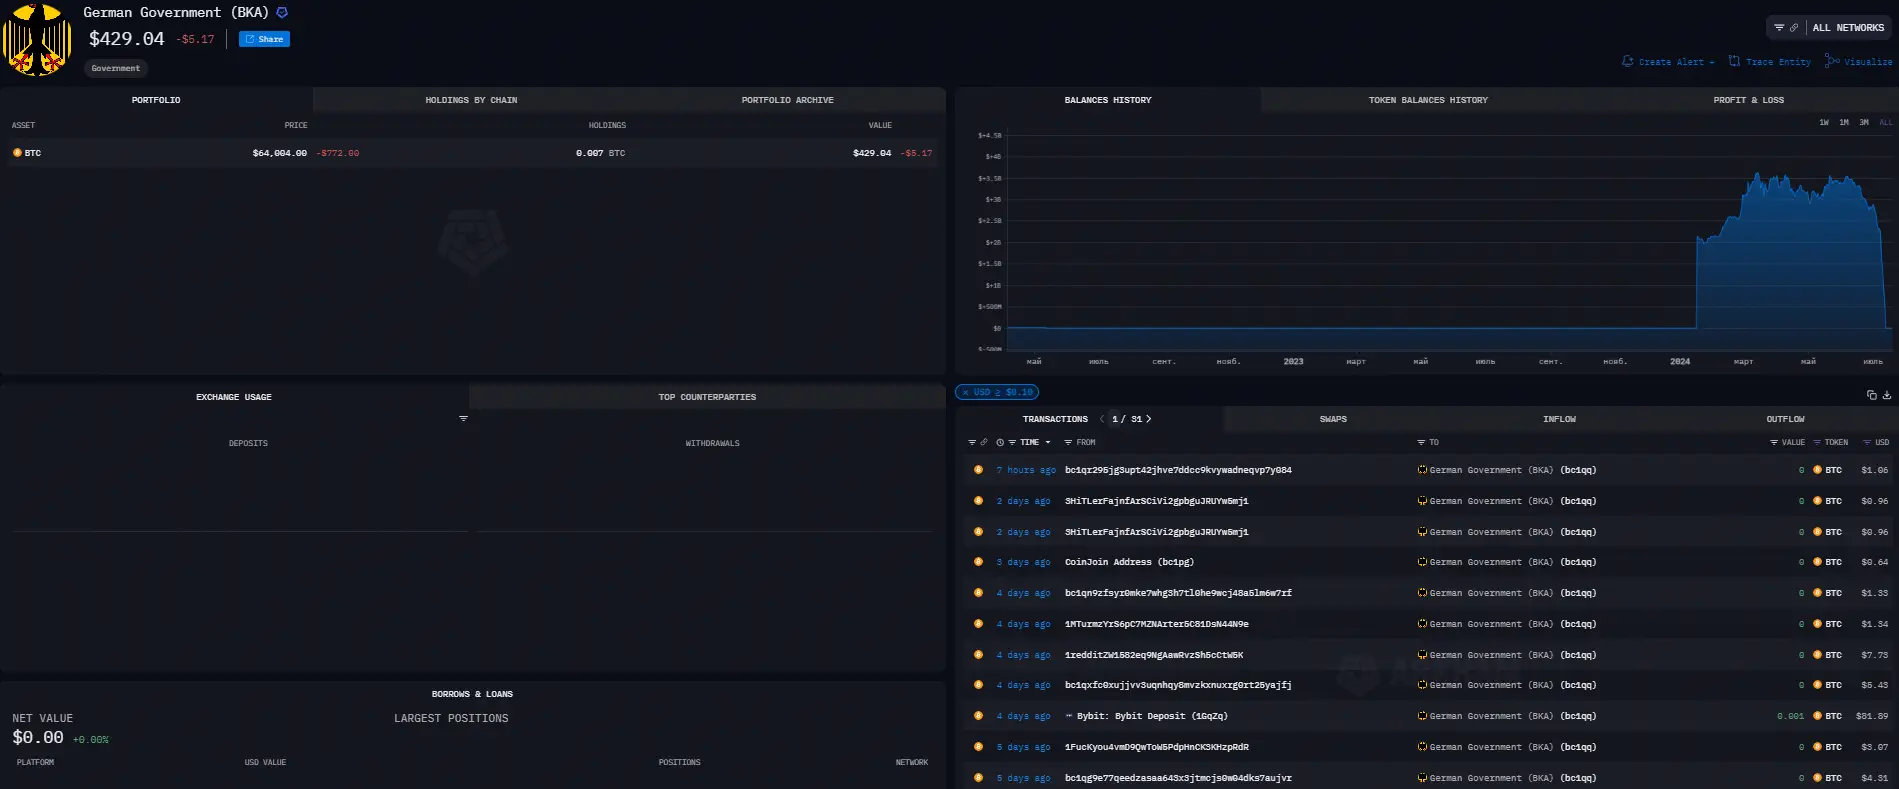
Task: Copy transactions using the copy icon
Action: [x=1872, y=395]
